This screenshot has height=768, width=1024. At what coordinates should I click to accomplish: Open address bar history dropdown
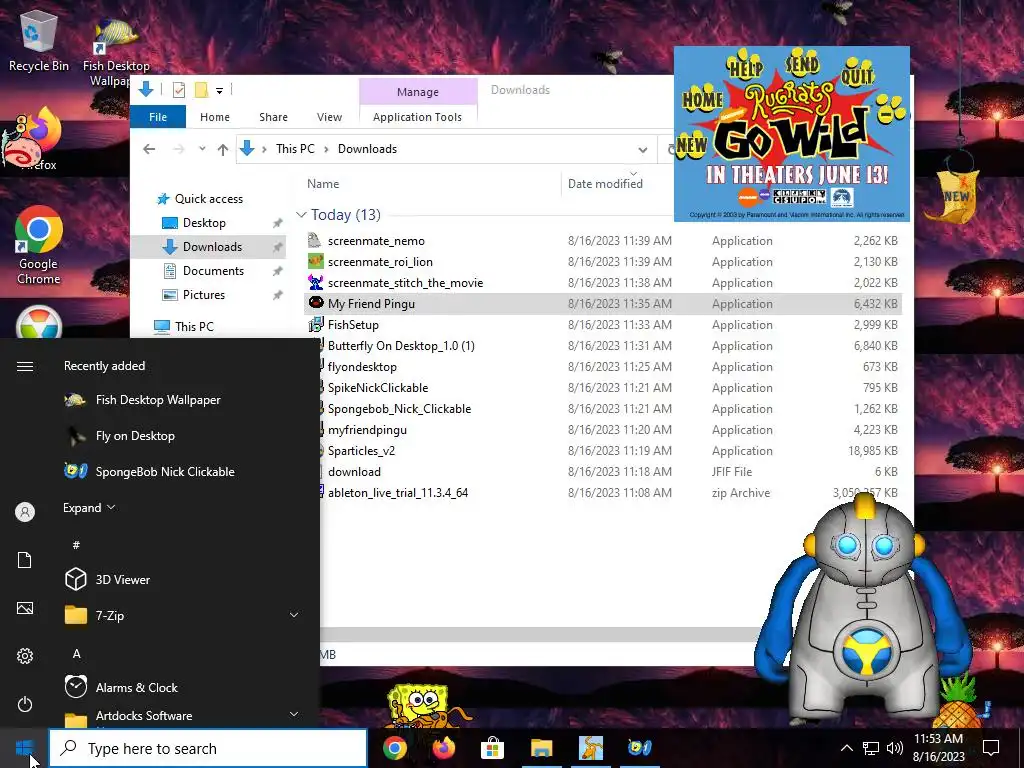point(643,150)
